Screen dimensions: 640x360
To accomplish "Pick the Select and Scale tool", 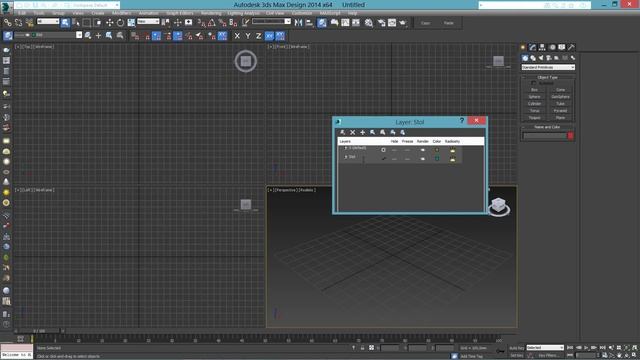I will coord(131,23).
